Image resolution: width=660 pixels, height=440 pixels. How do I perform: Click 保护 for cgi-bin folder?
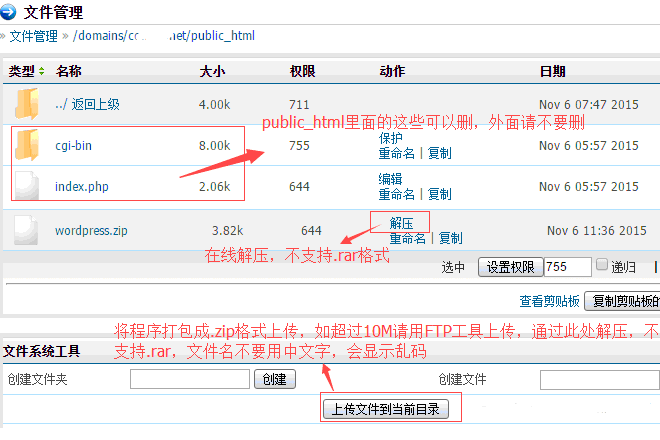(x=390, y=138)
